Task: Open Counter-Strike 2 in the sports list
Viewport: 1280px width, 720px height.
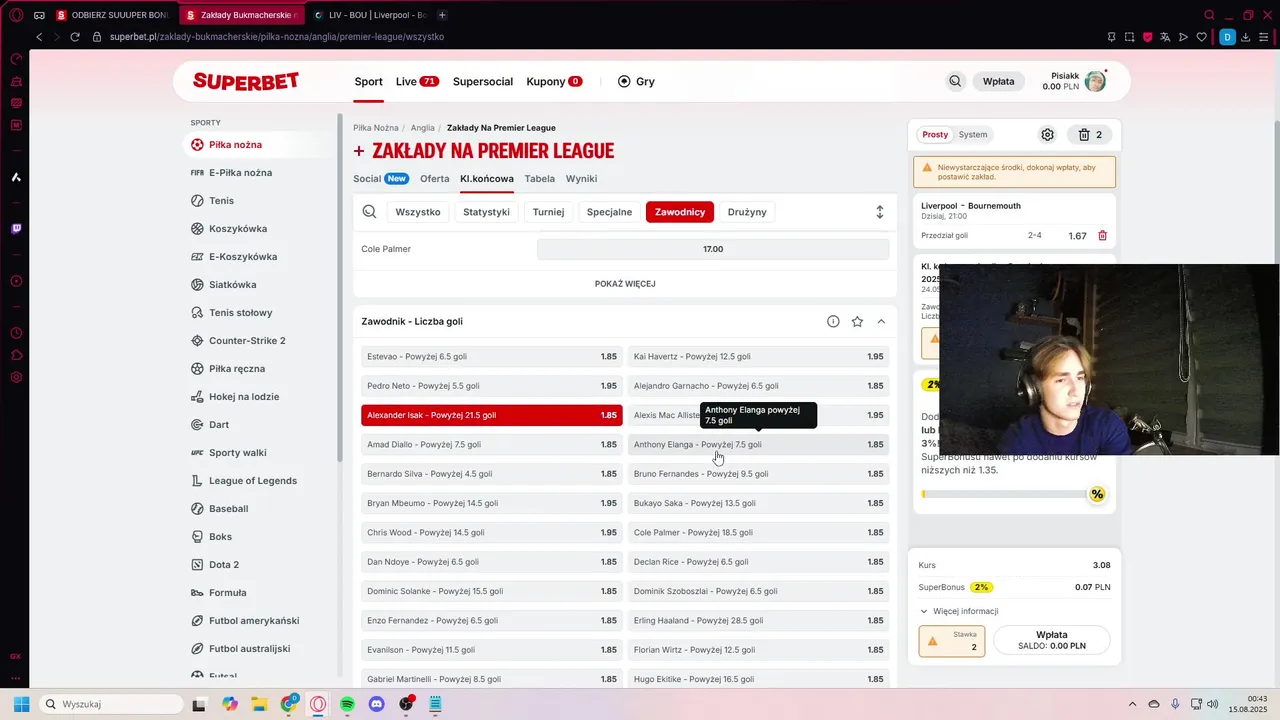Action: 247,341
